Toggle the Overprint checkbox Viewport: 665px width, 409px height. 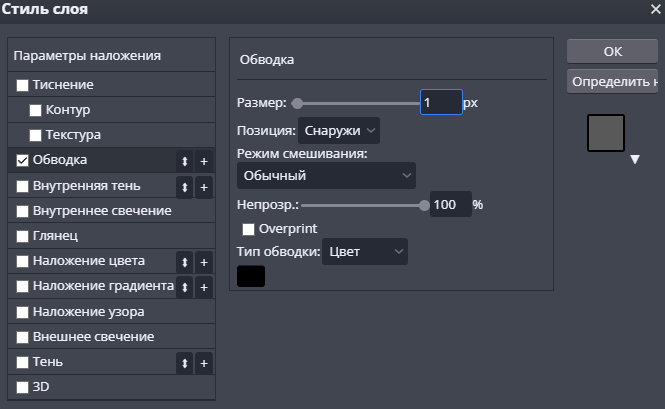click(x=249, y=229)
